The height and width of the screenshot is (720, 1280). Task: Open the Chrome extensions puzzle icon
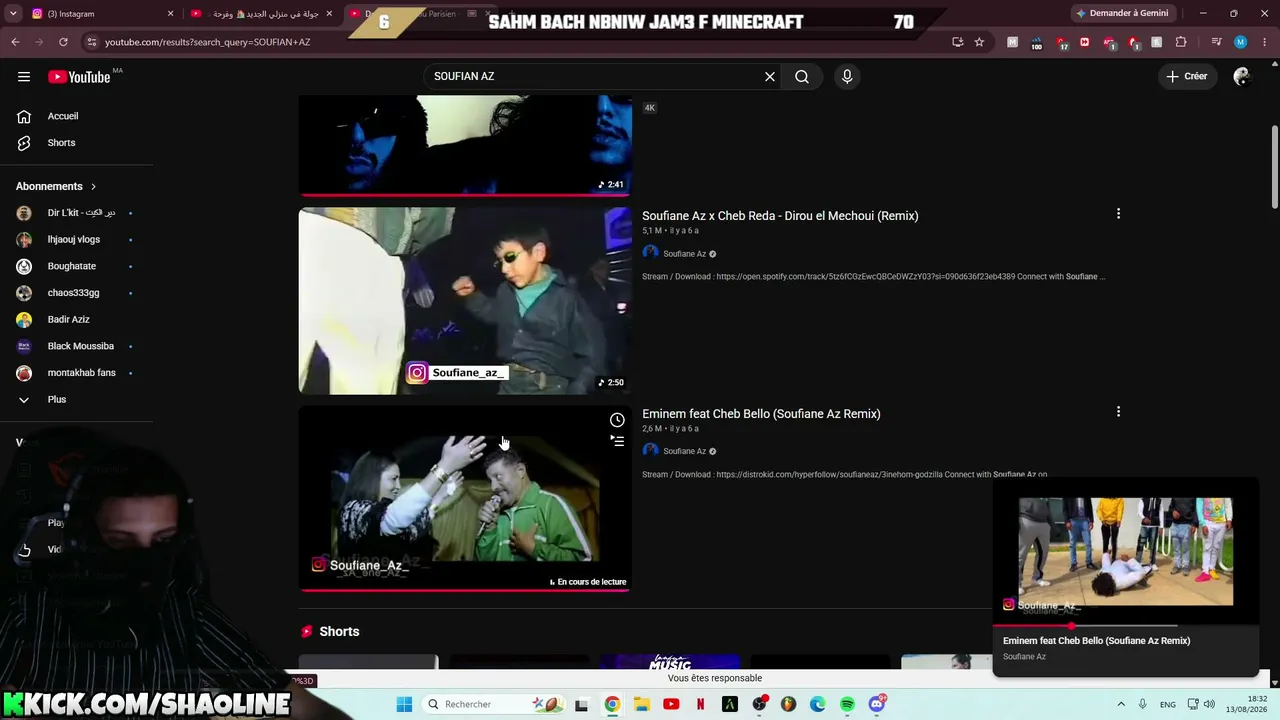click(x=1181, y=42)
